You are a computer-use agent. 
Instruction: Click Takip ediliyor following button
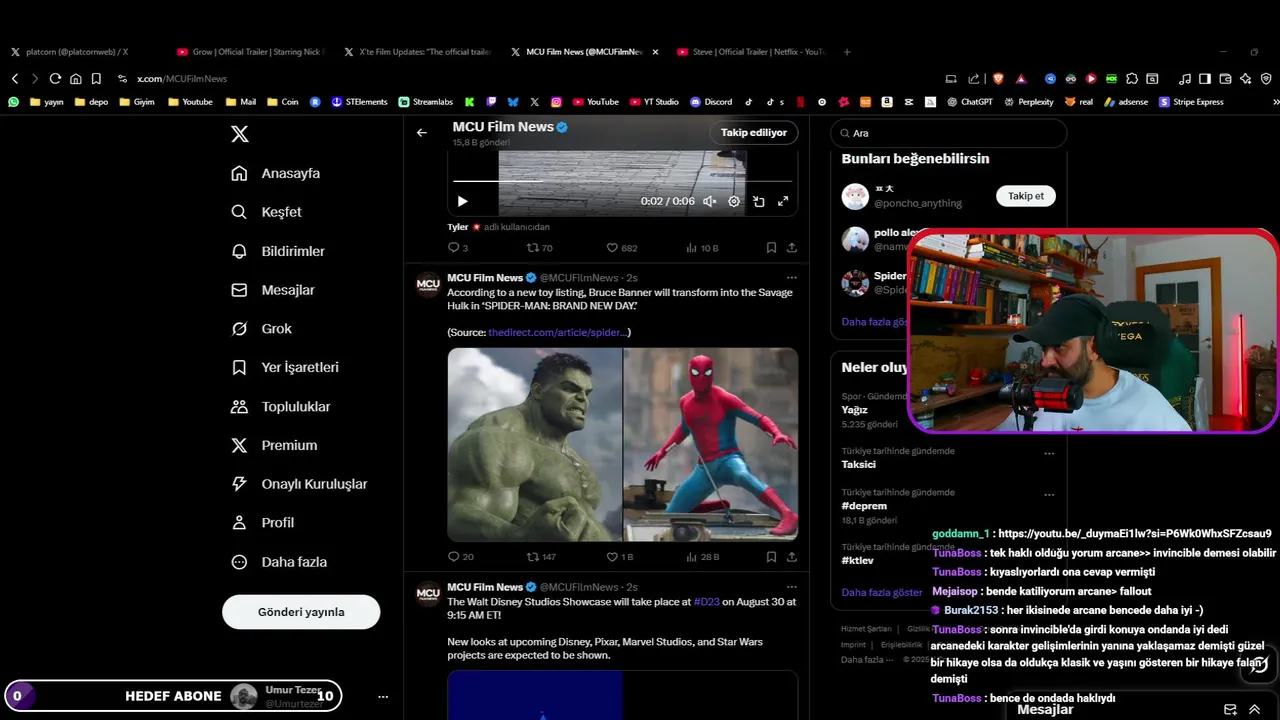pos(754,132)
